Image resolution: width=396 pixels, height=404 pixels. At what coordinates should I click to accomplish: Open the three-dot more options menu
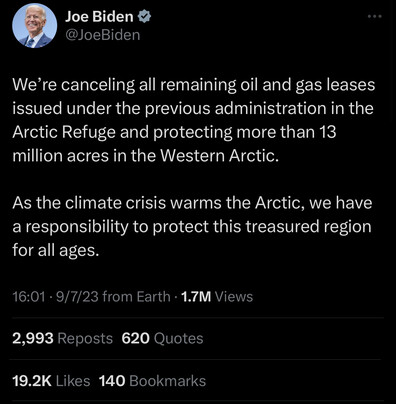(374, 16)
